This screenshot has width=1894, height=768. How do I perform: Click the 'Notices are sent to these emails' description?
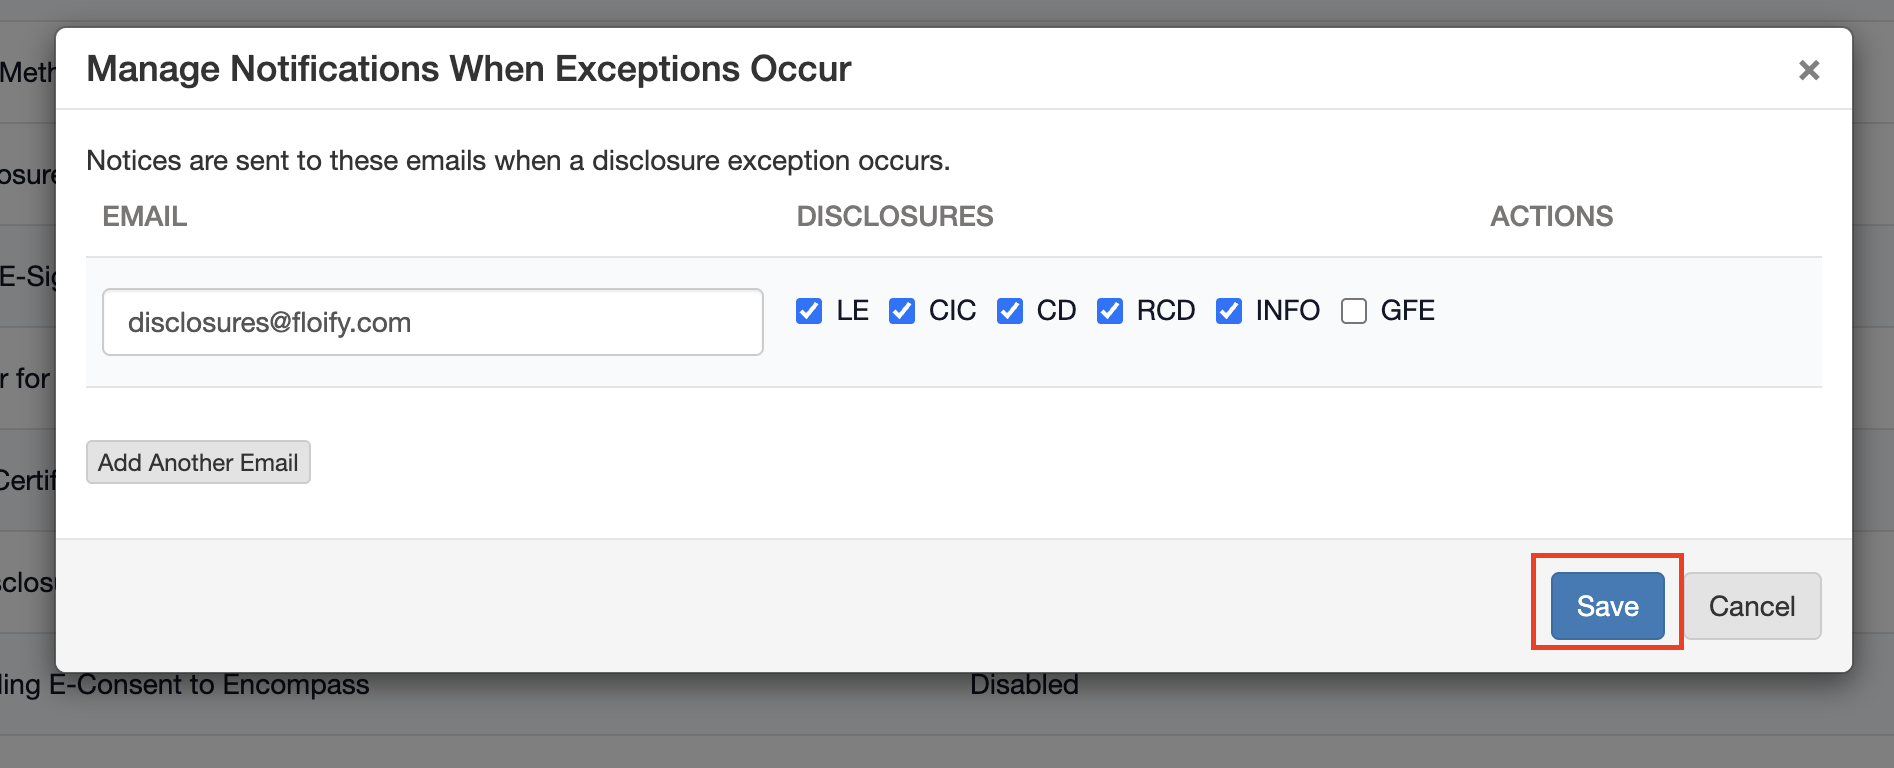click(x=518, y=161)
